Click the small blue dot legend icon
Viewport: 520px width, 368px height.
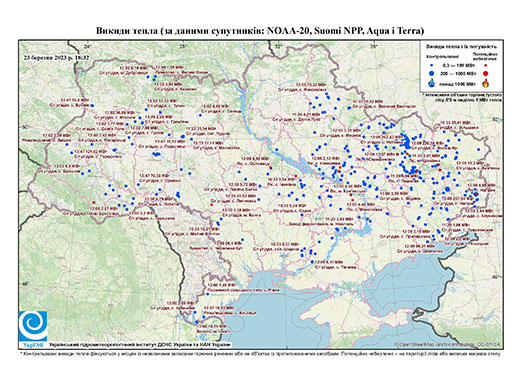pos(432,66)
